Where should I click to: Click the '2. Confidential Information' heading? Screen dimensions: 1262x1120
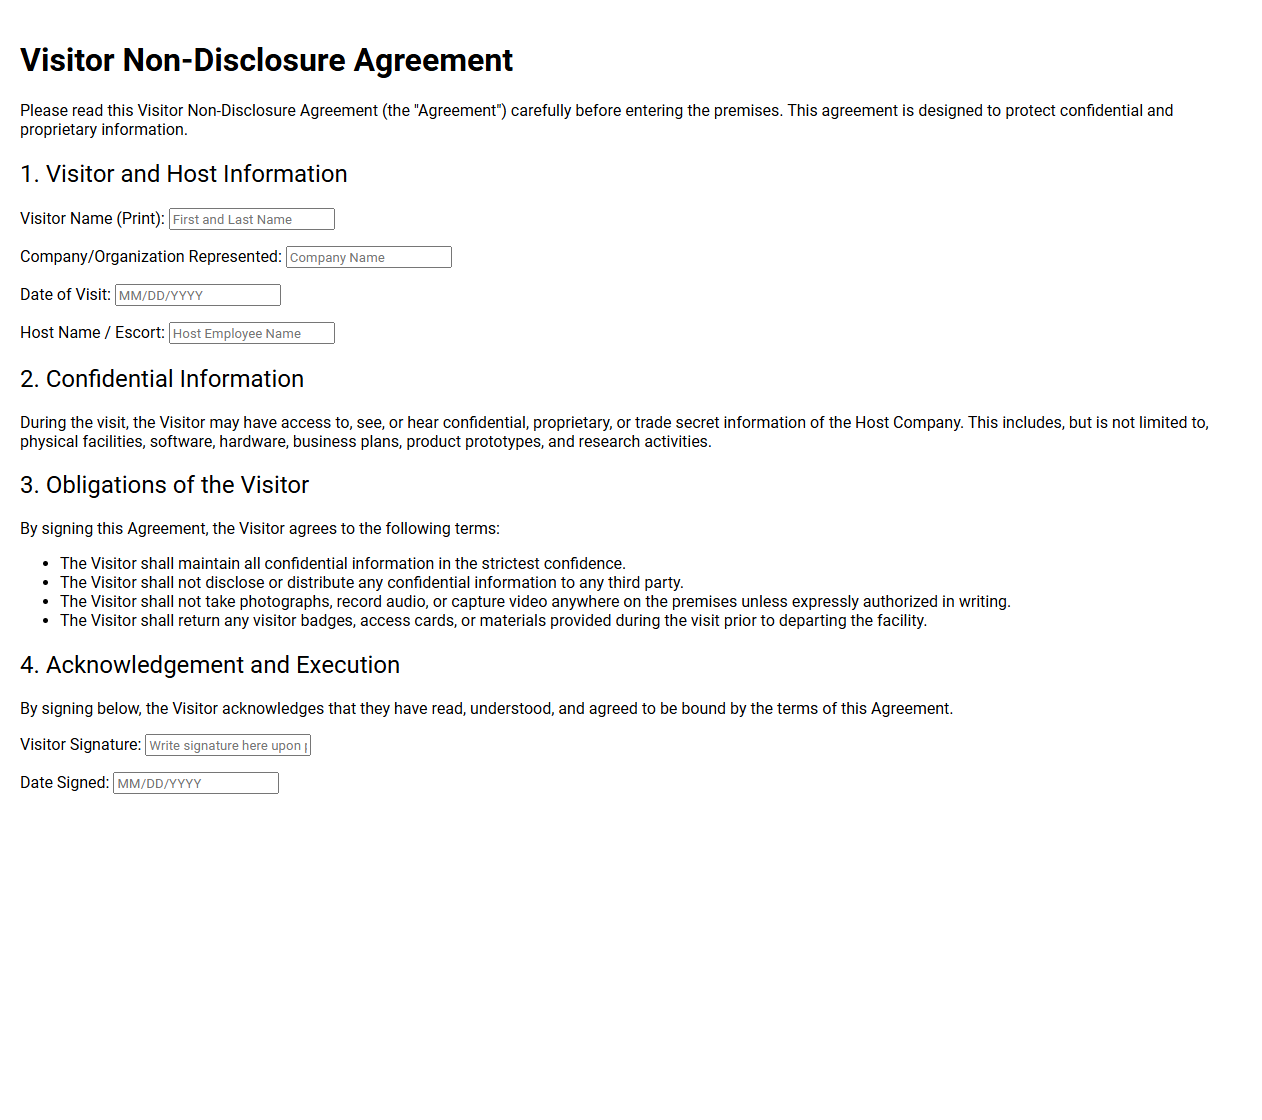coord(162,379)
